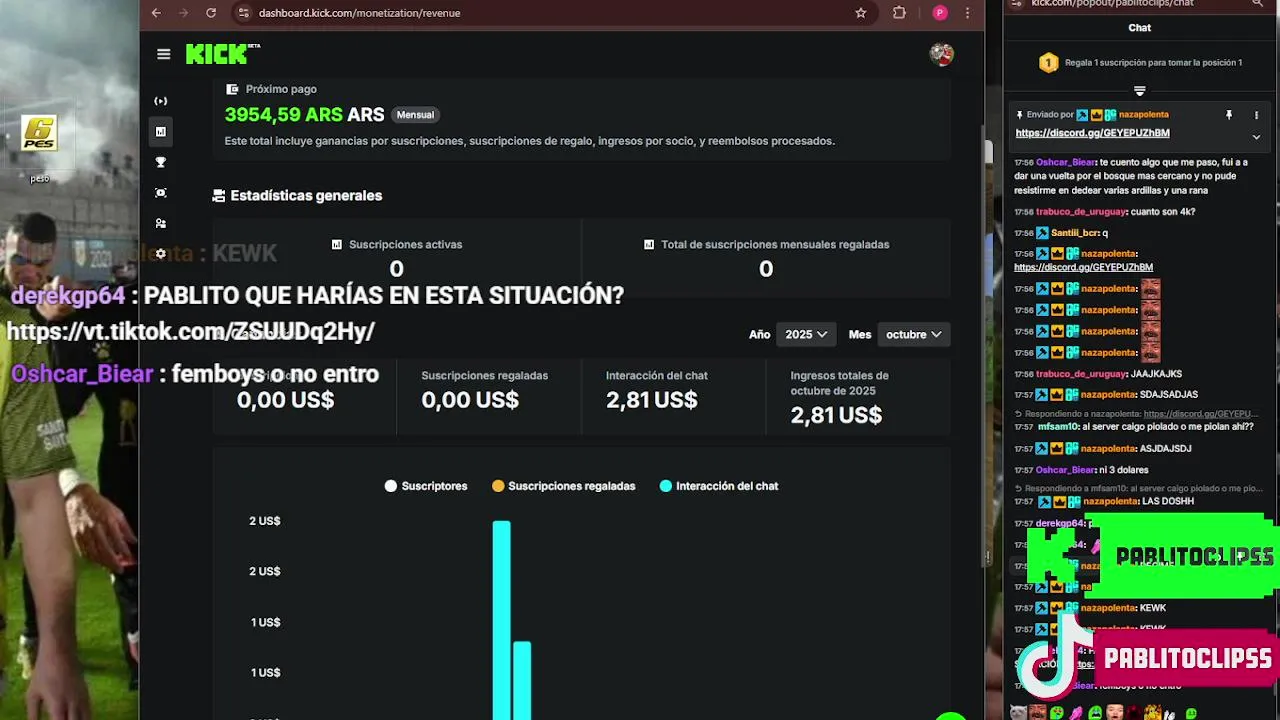Viewport: 1280px width, 720px height.
Task: Click Santiii_bcr username in chat
Action: [x=1075, y=233]
